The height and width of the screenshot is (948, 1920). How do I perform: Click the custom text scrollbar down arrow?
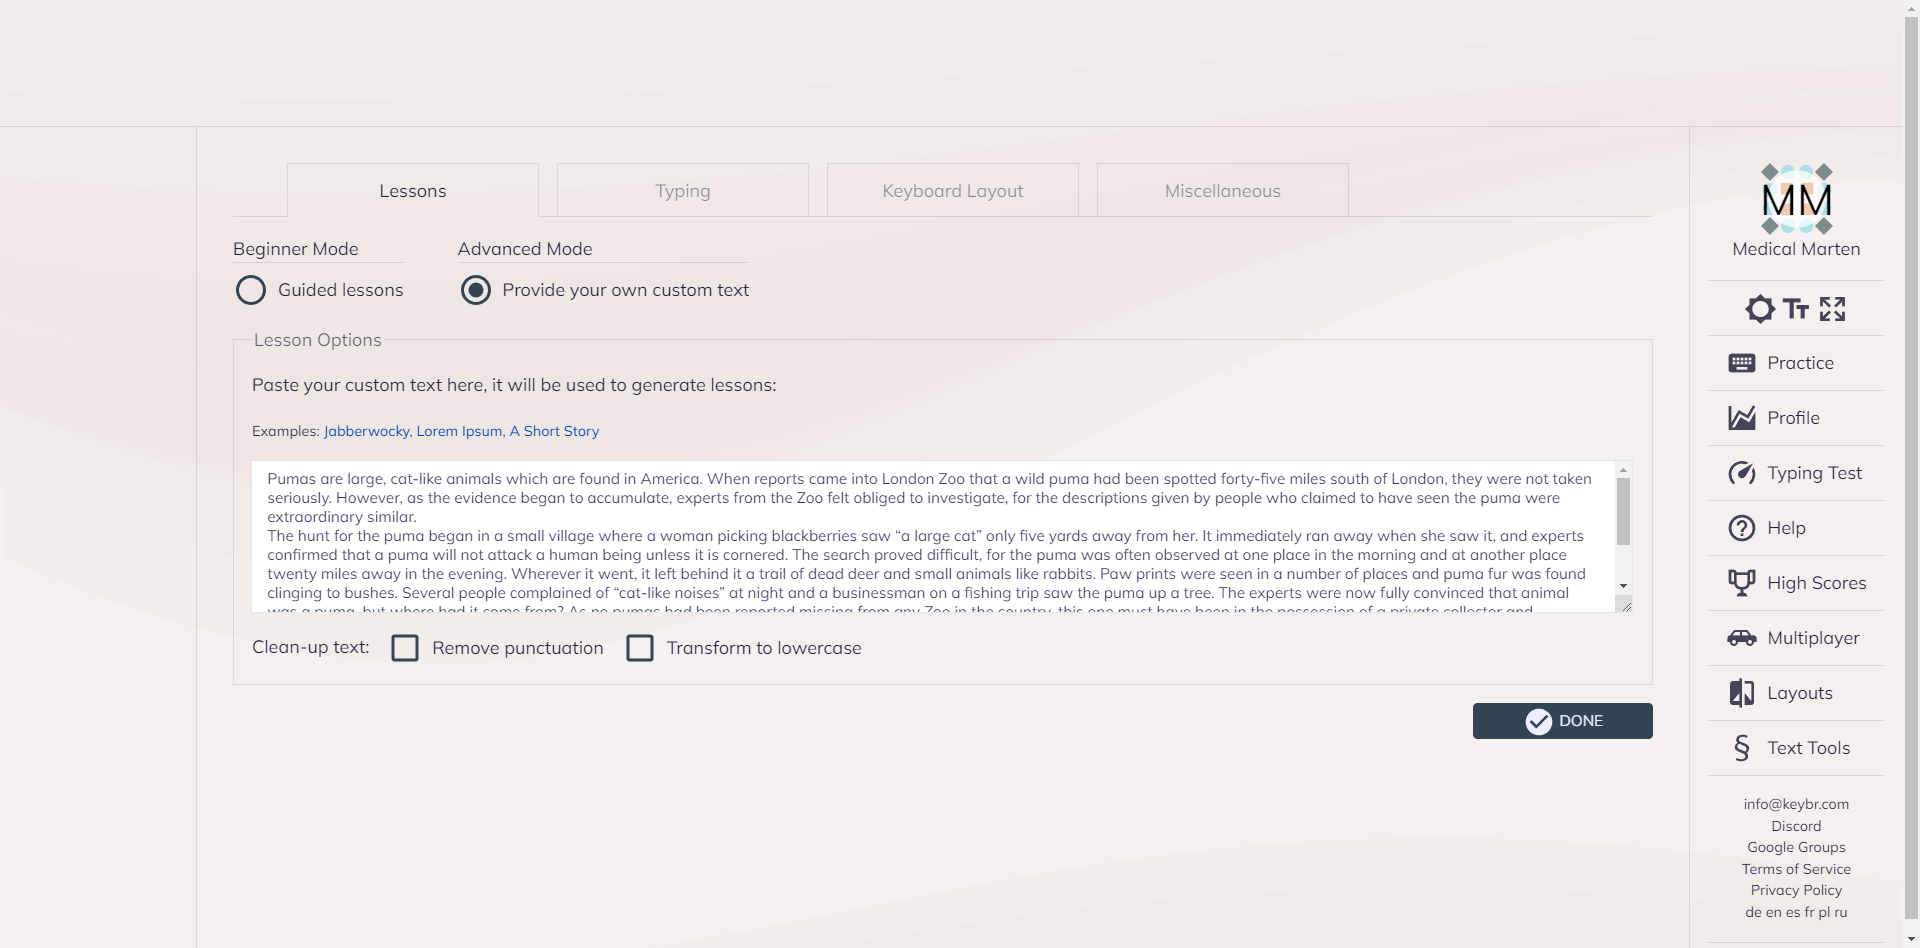coord(1624,586)
